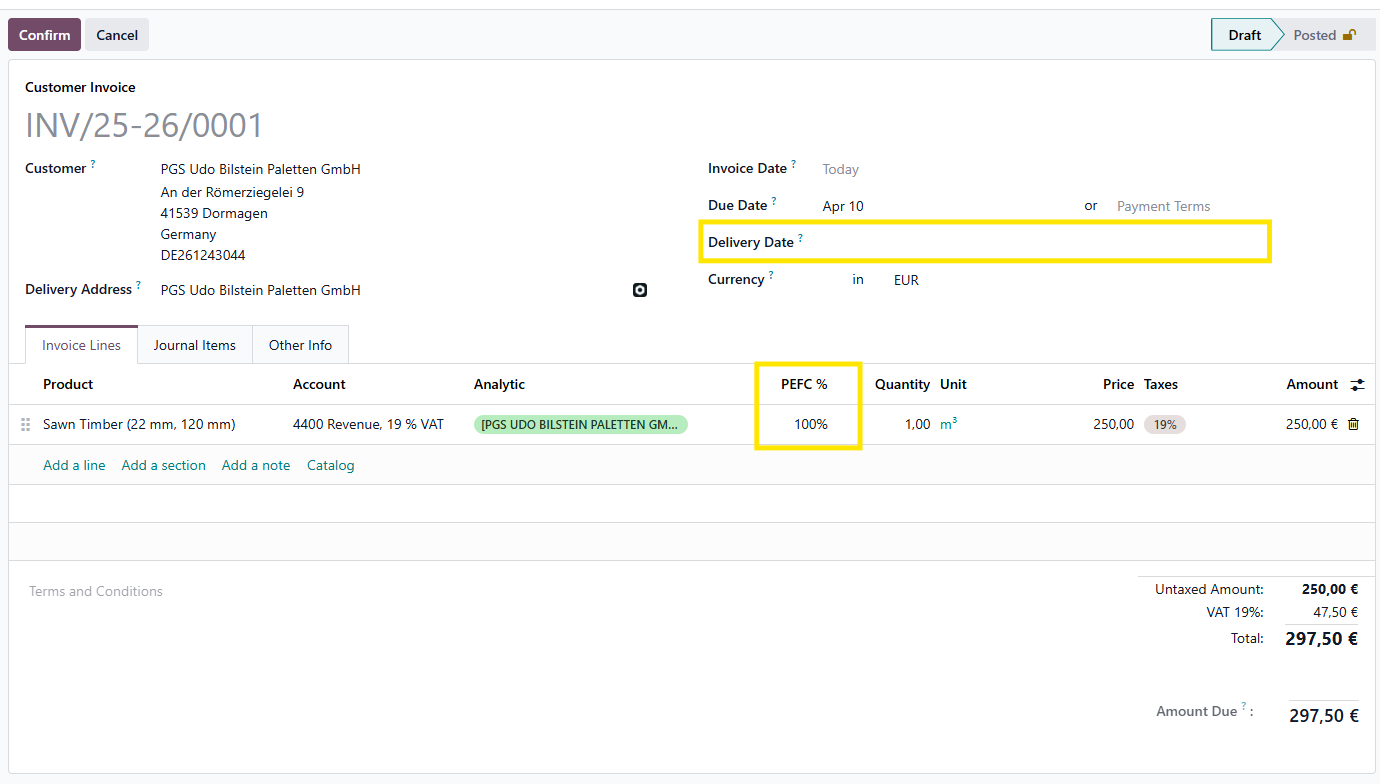Delete the Sawn Timber invoice line
The height and width of the screenshot is (784, 1380).
1353,424
